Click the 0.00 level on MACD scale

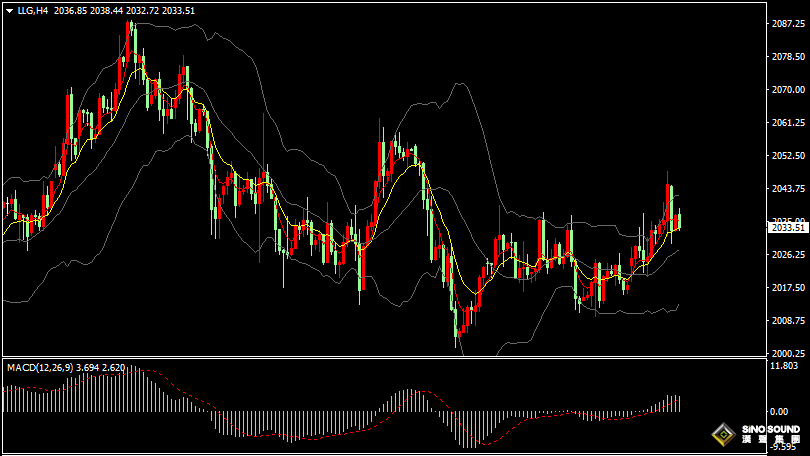click(780, 411)
